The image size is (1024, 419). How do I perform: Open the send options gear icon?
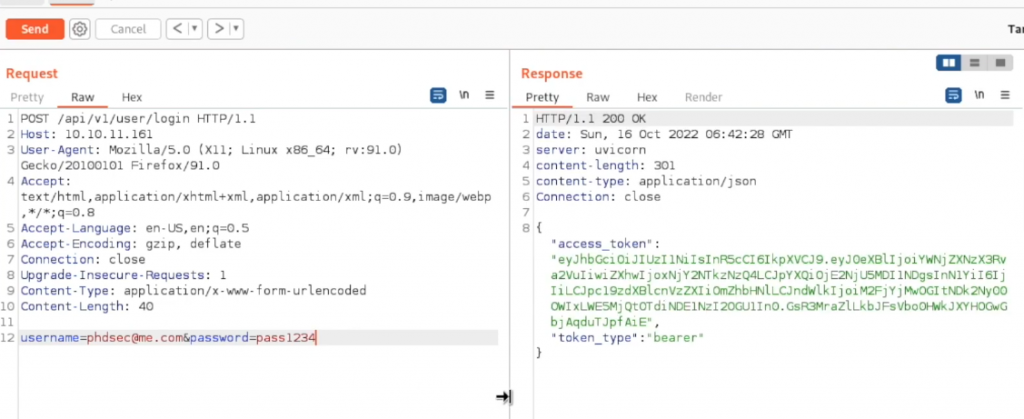pyautogui.click(x=80, y=29)
